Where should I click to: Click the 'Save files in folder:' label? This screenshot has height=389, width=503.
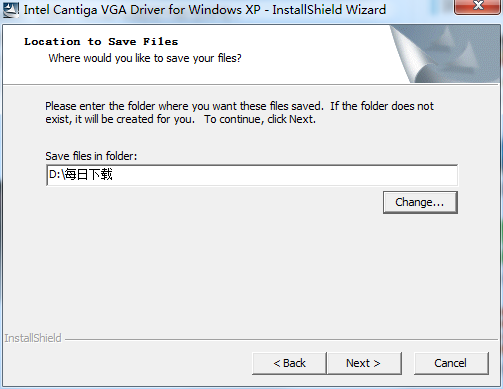click(x=91, y=156)
